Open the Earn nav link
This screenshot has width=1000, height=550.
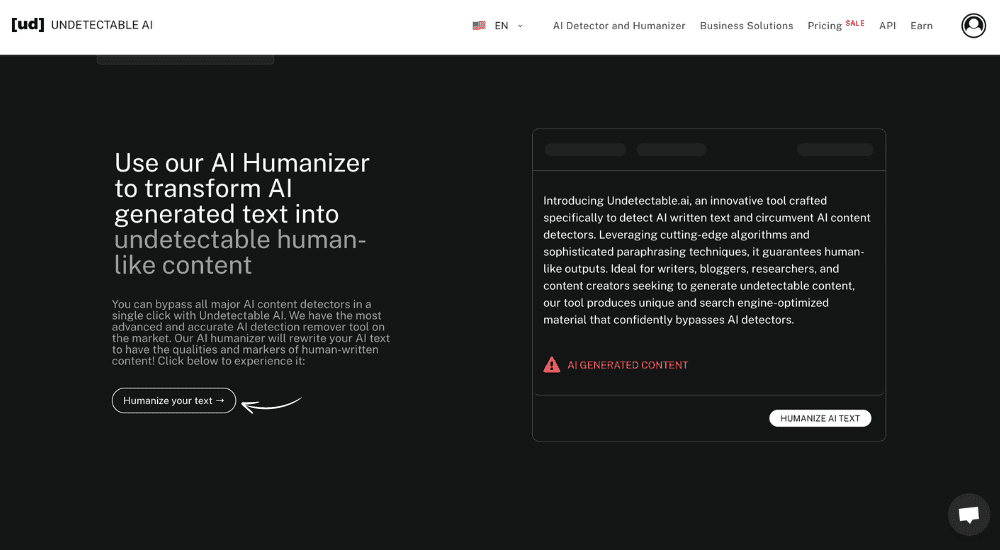tap(921, 26)
